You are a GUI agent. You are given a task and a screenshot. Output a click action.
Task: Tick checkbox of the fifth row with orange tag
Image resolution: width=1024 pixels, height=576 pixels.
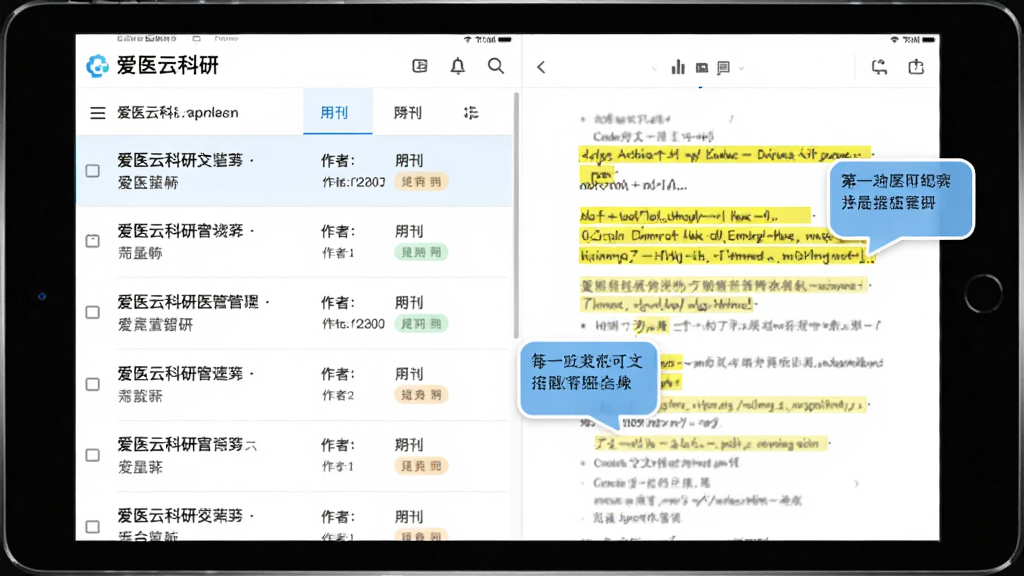coord(93,455)
